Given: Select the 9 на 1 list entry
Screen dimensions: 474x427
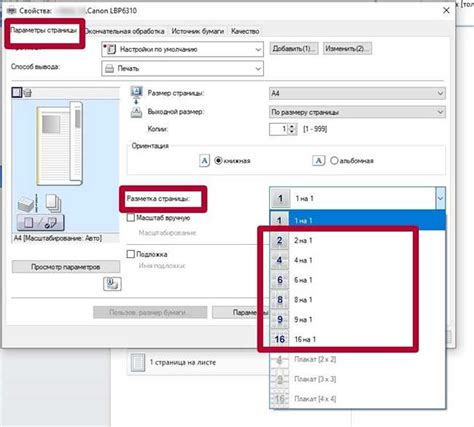Looking at the screenshot, I should coord(357,319).
